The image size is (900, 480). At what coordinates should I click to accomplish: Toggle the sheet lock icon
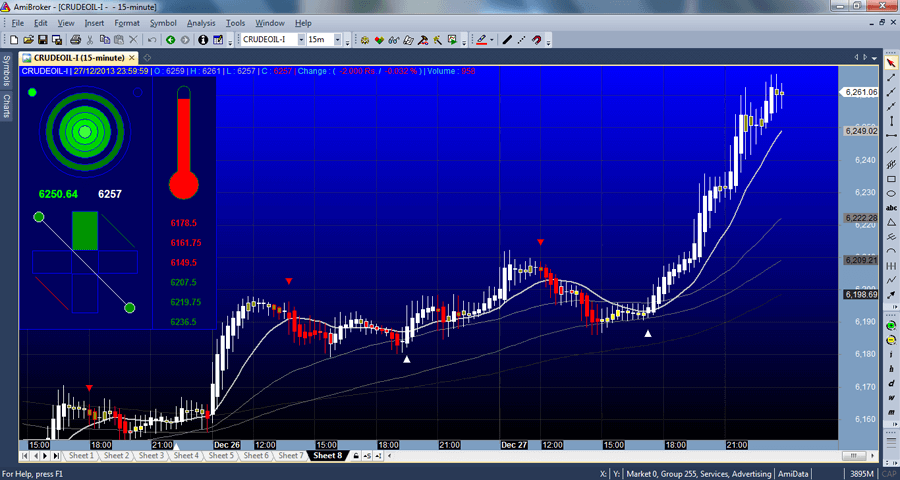pos(356,455)
